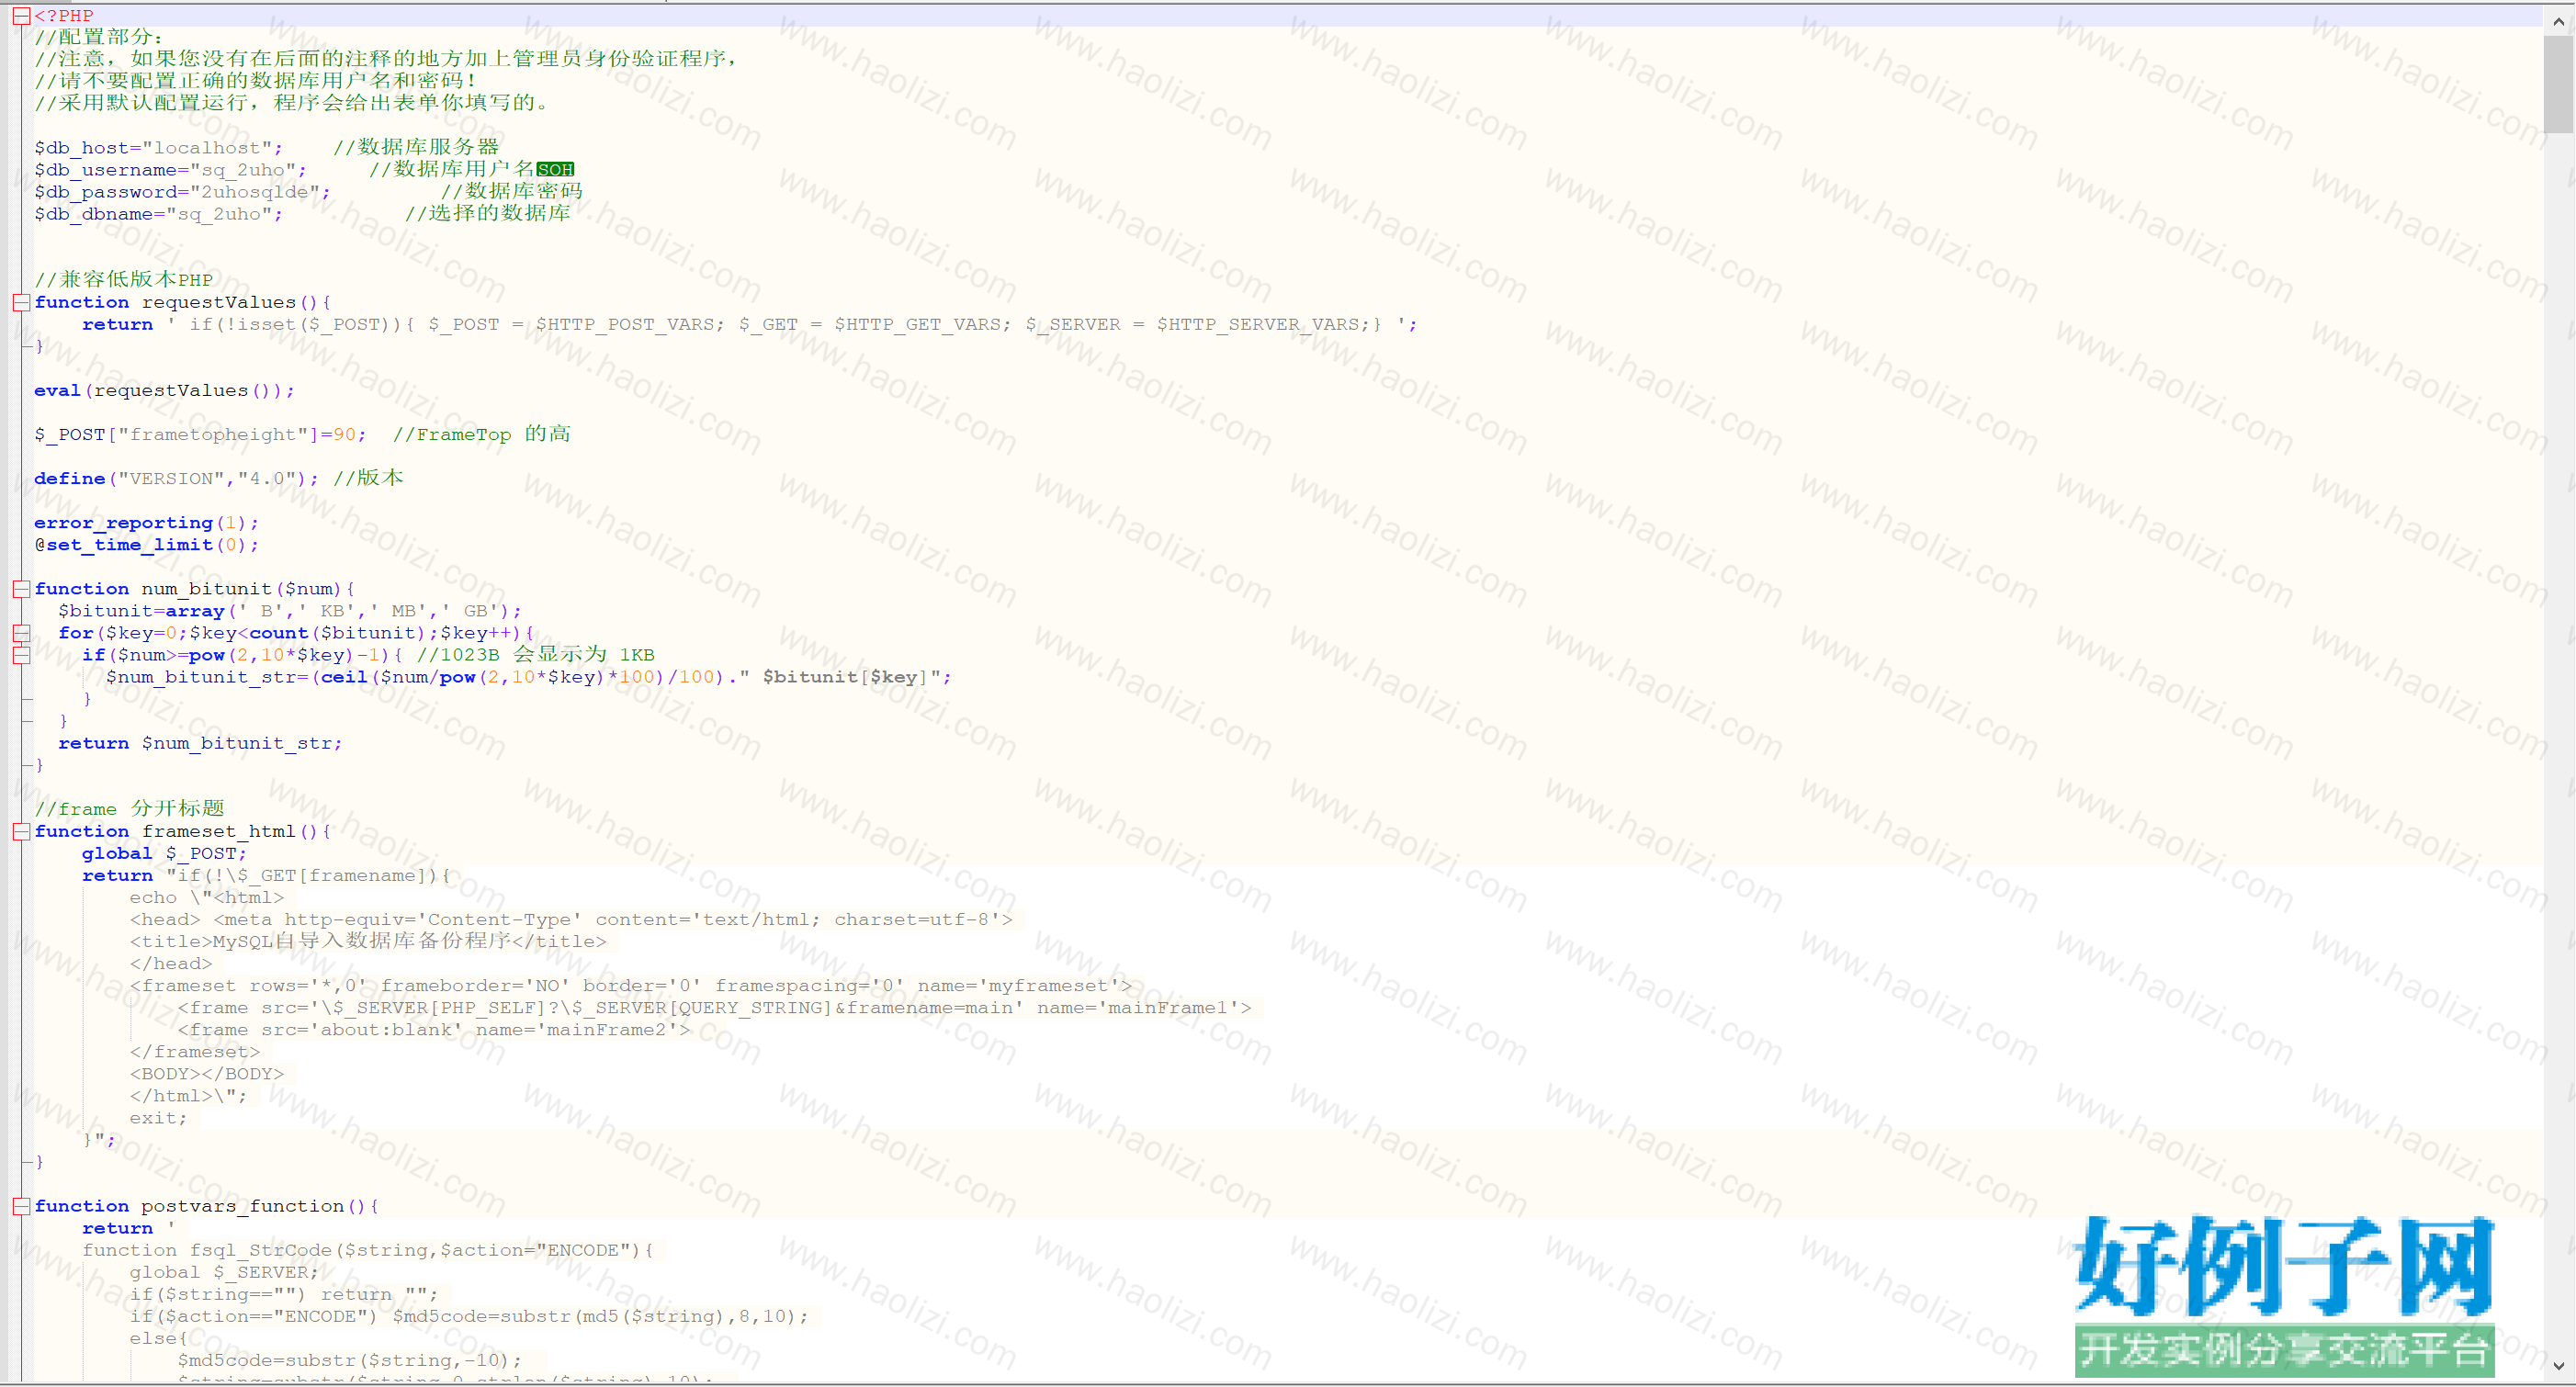
Task: Click the //配置部分: comment line
Action: (98, 37)
